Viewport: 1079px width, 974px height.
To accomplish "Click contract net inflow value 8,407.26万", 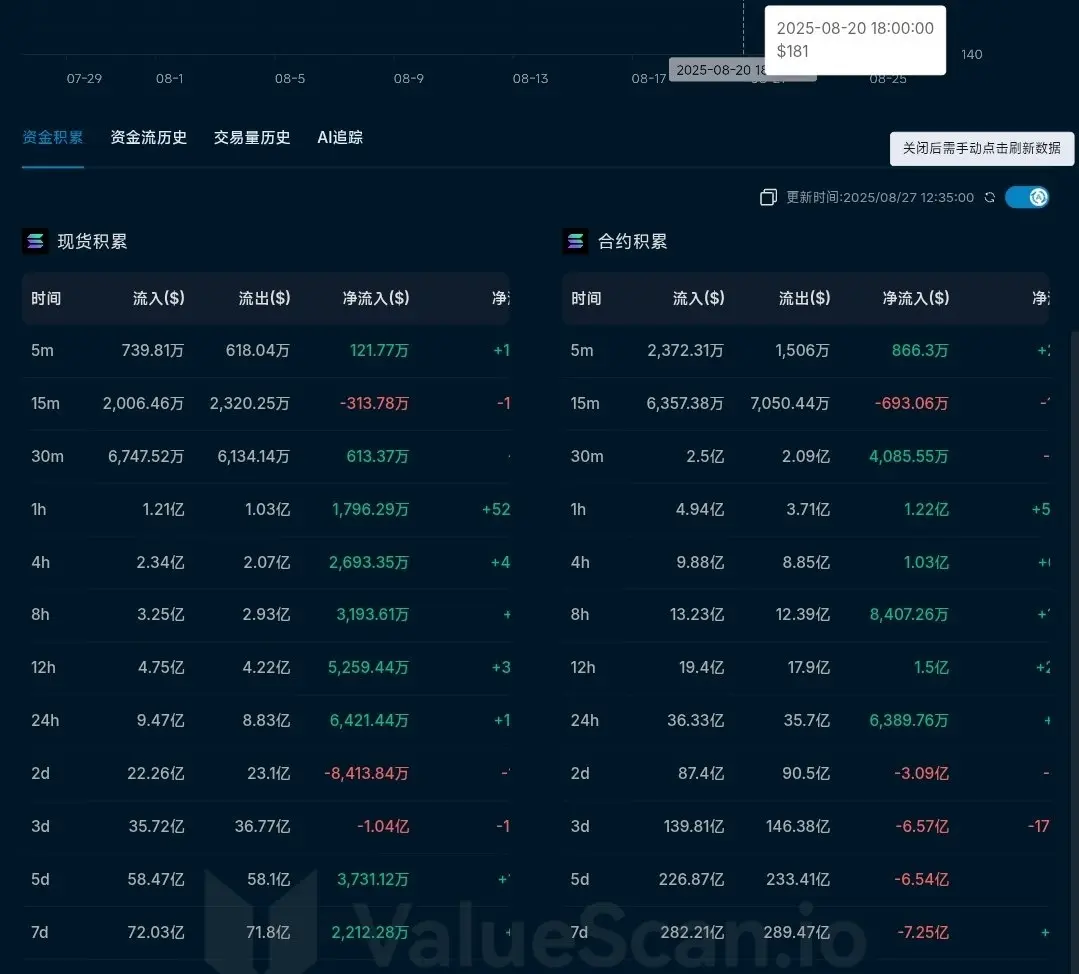I will [909, 614].
